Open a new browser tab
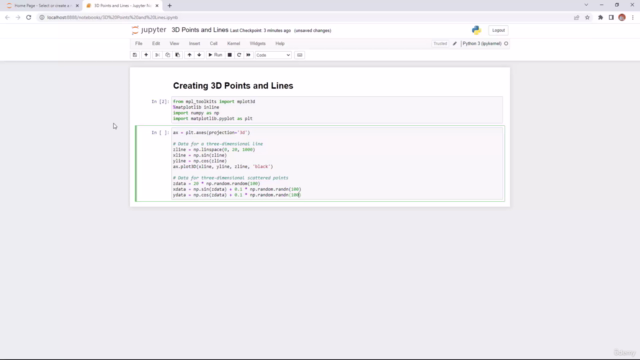Screen dimensions: 640x360 [169, 6]
